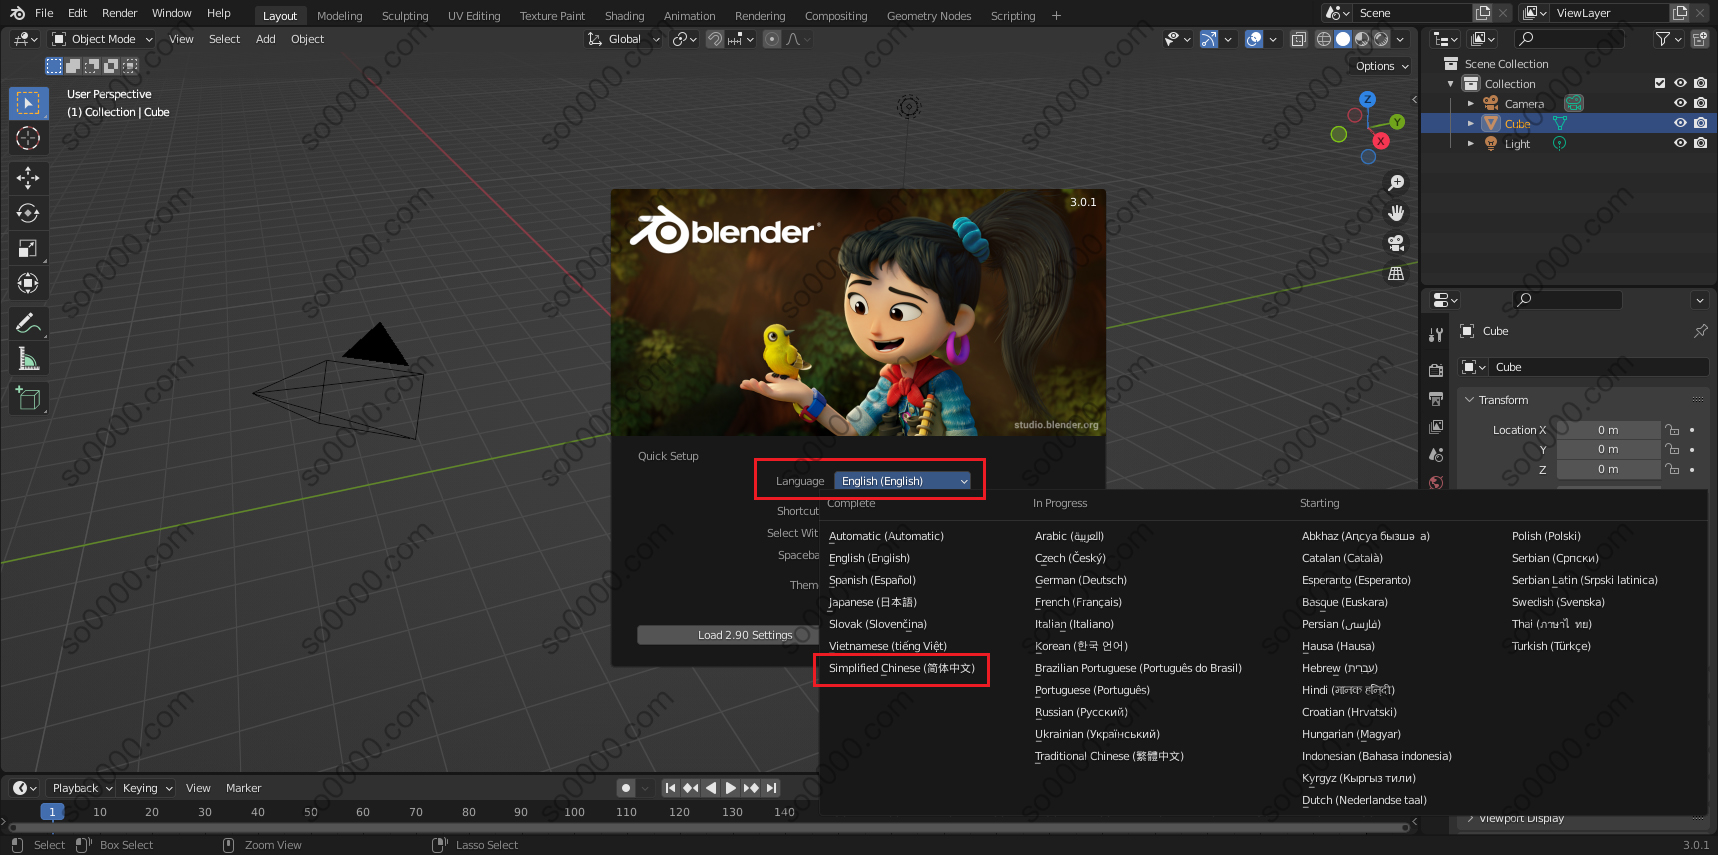The height and width of the screenshot is (855, 1718).
Task: Open the Render properties tab
Action: click(x=1436, y=370)
